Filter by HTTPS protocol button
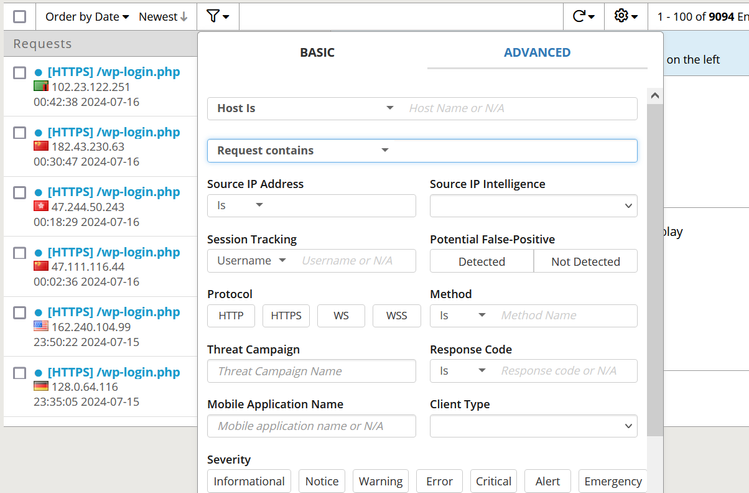 [x=286, y=316]
